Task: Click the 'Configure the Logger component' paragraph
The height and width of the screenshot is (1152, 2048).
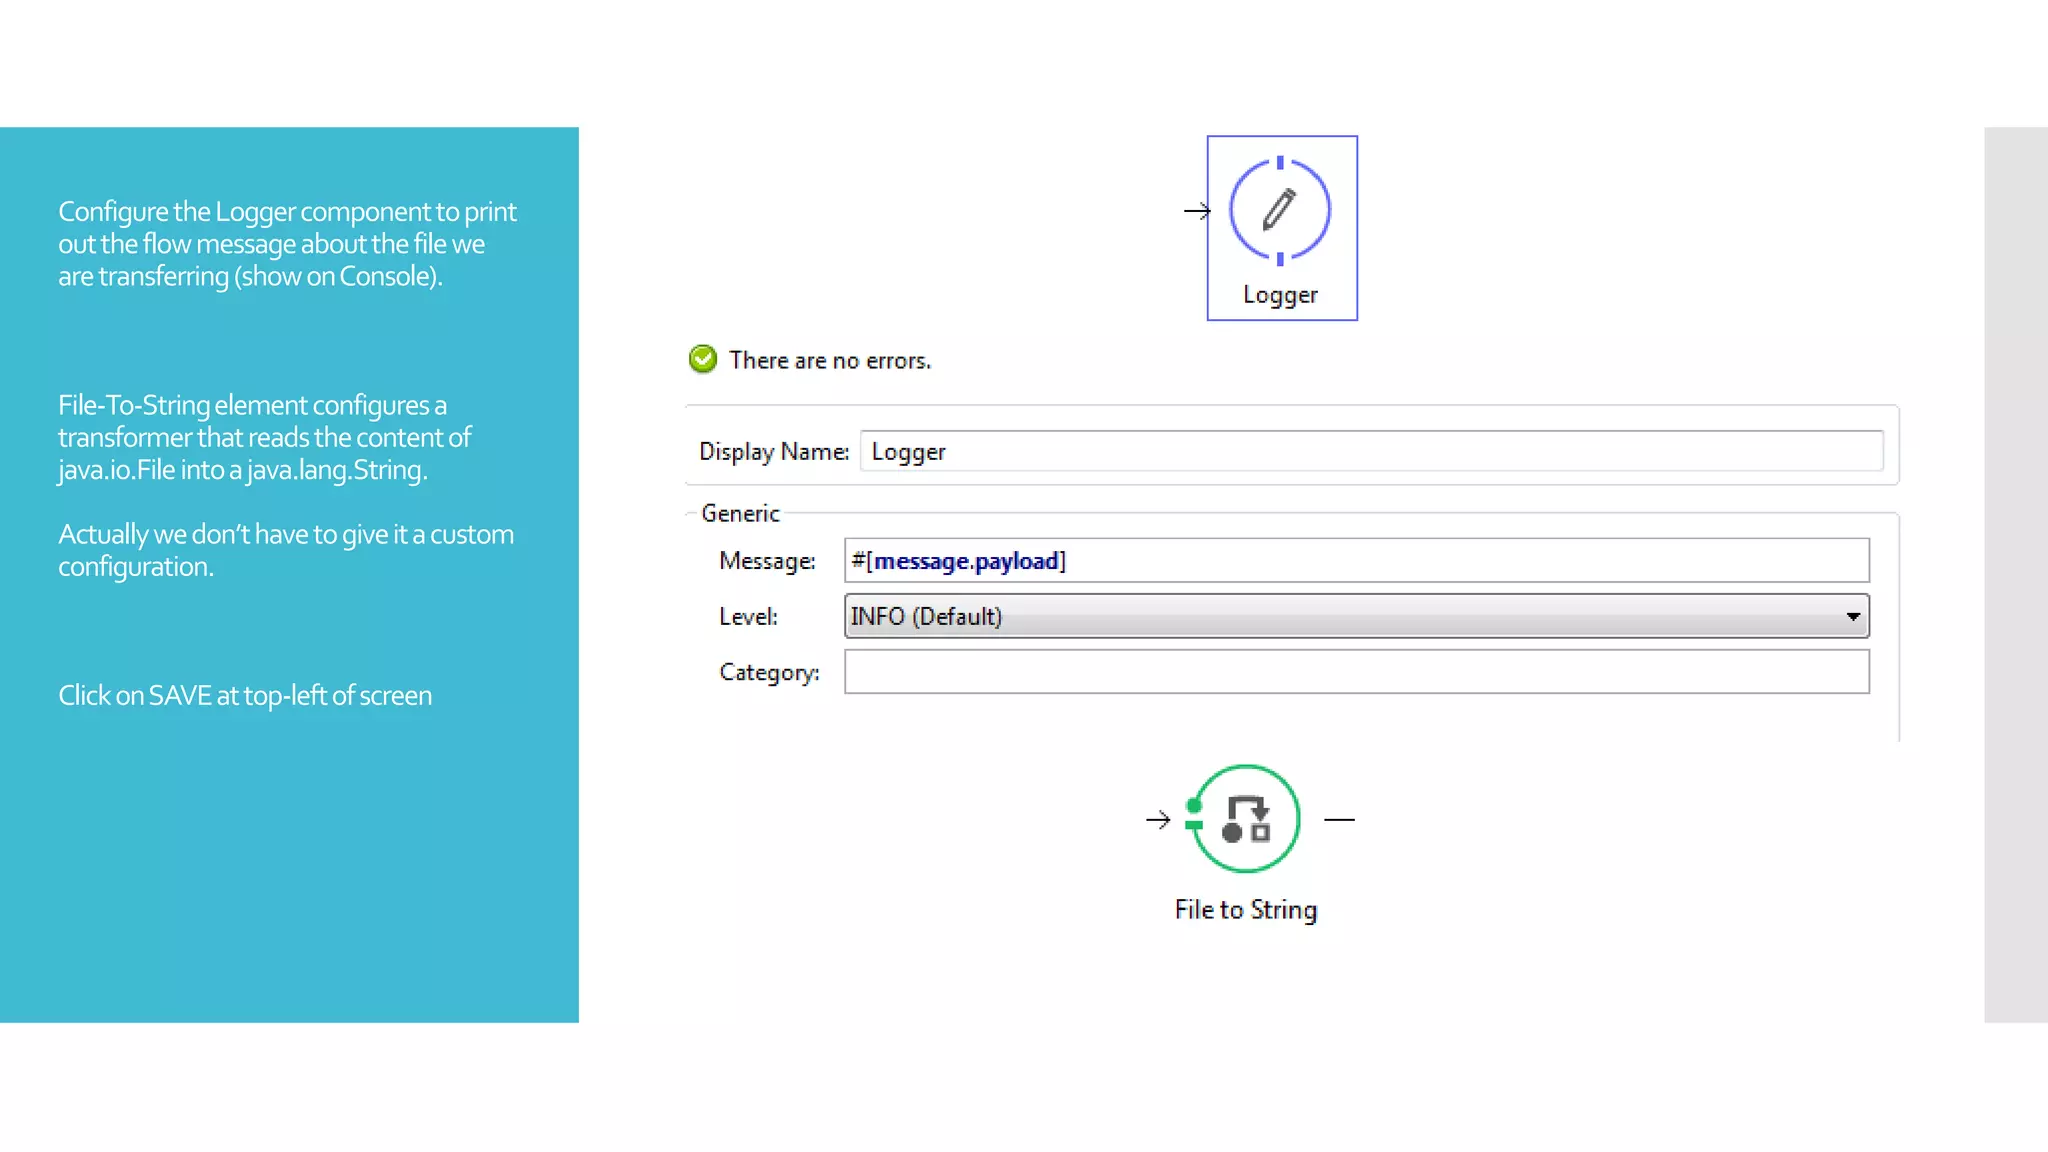Action: tap(287, 244)
